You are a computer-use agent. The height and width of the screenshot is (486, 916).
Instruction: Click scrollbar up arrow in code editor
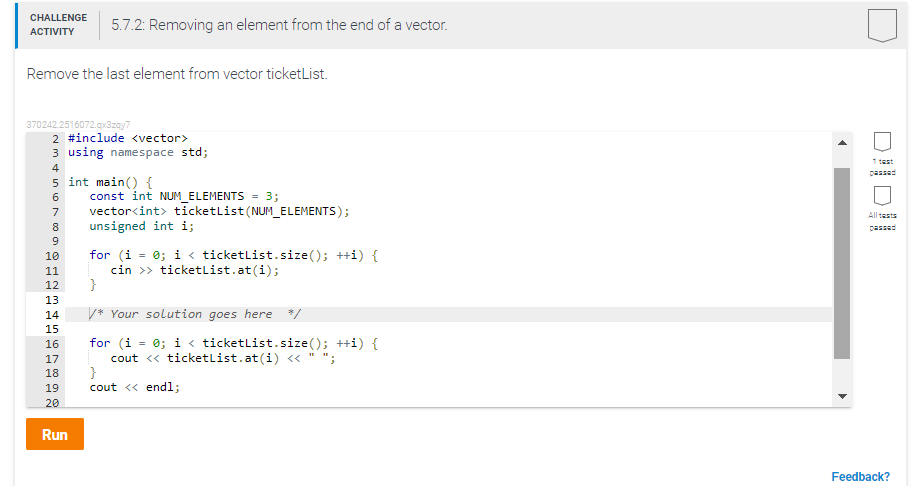[x=842, y=143]
